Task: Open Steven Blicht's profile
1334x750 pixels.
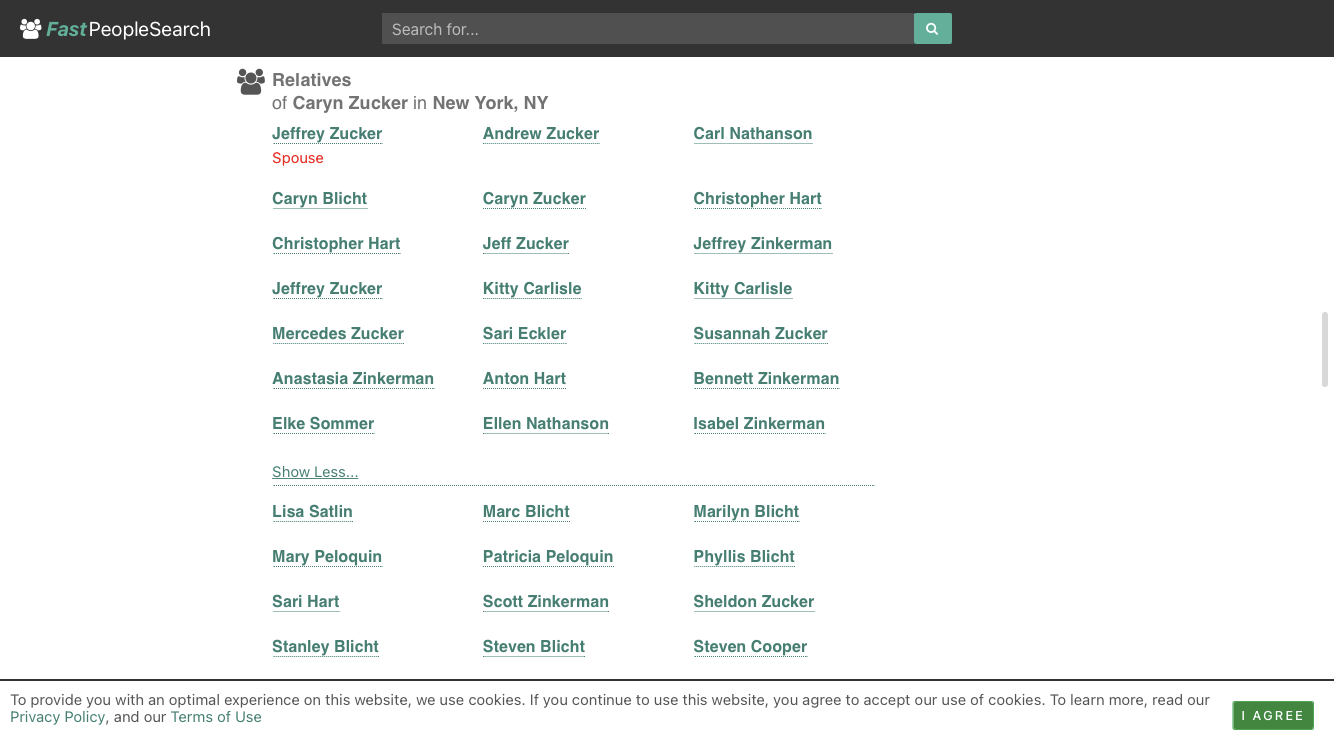Action: [x=534, y=646]
